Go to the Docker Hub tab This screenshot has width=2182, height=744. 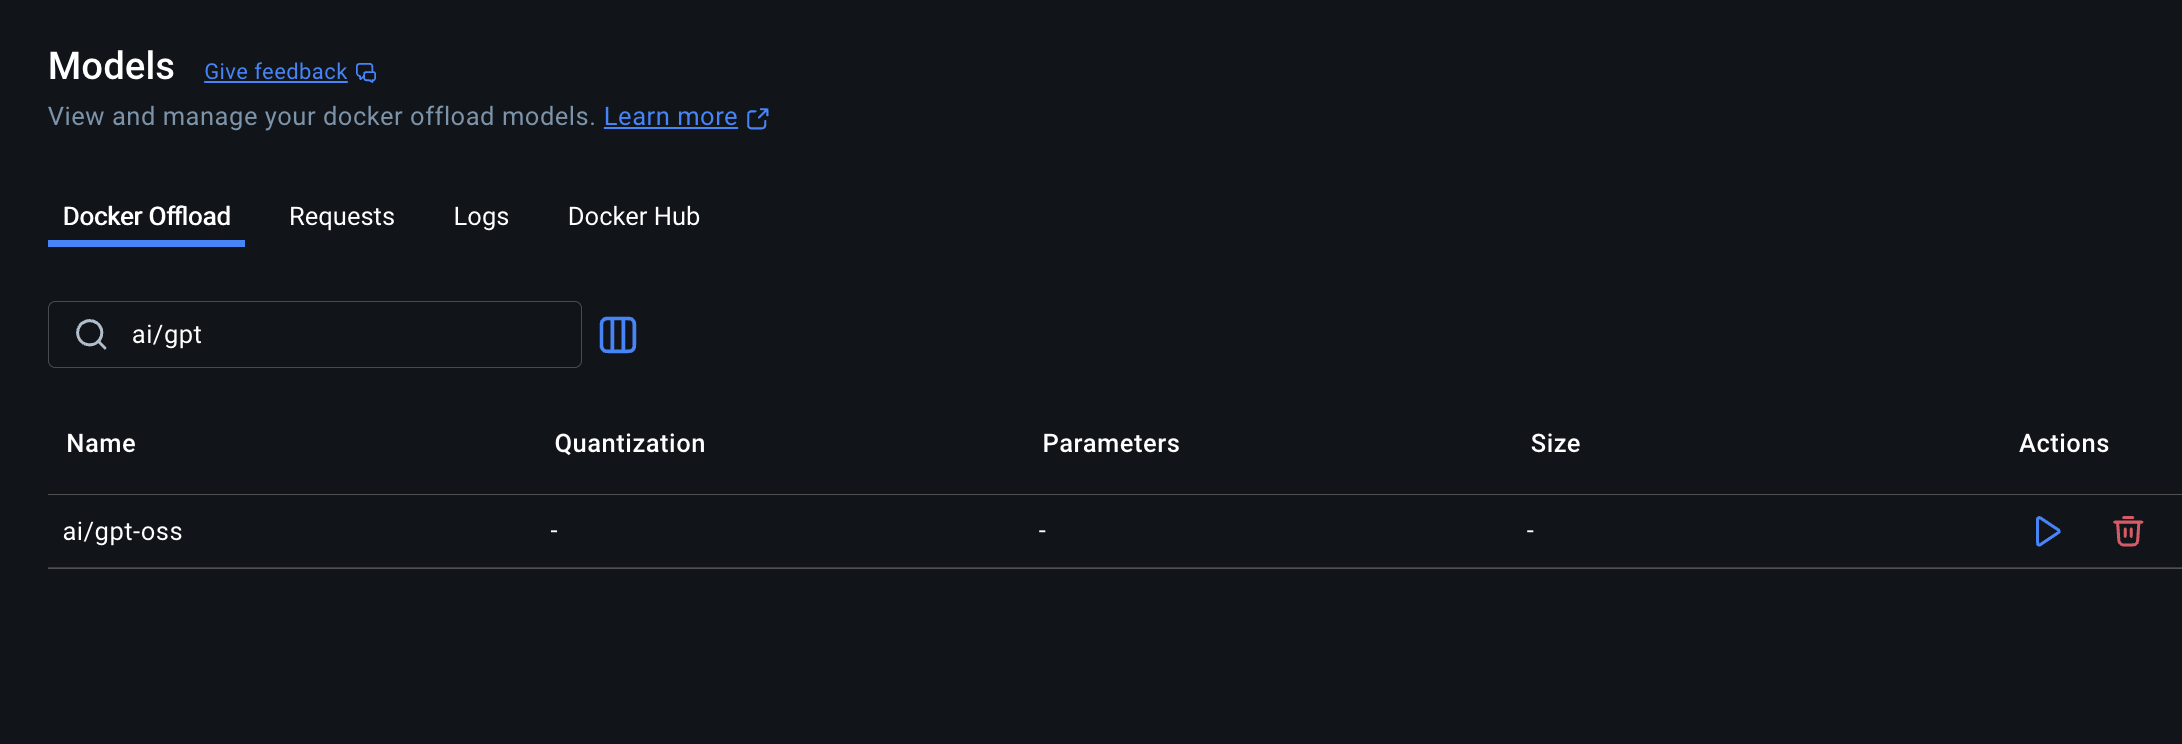click(x=634, y=216)
